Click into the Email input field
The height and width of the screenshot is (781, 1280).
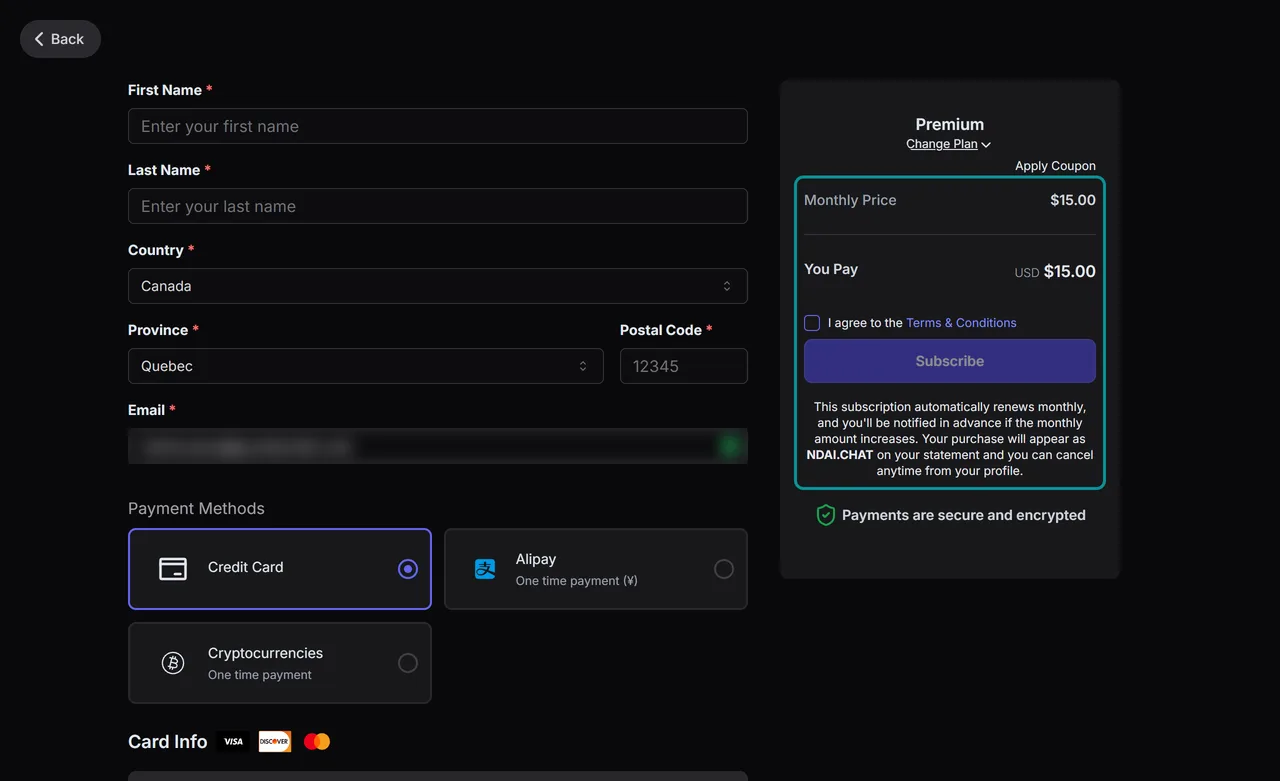(x=438, y=446)
